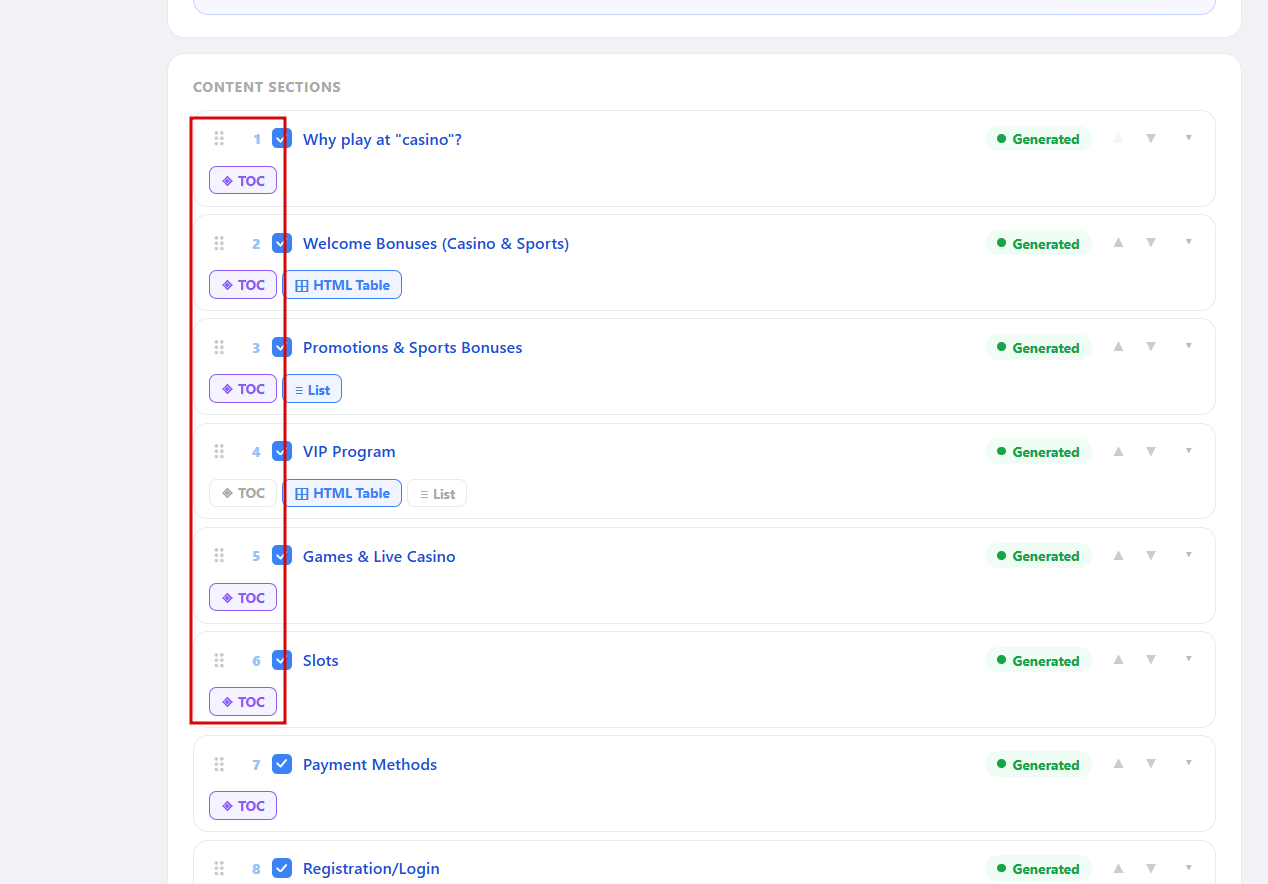Move Welcome Bonuses section down
This screenshot has height=884, width=1268.
[x=1151, y=242]
